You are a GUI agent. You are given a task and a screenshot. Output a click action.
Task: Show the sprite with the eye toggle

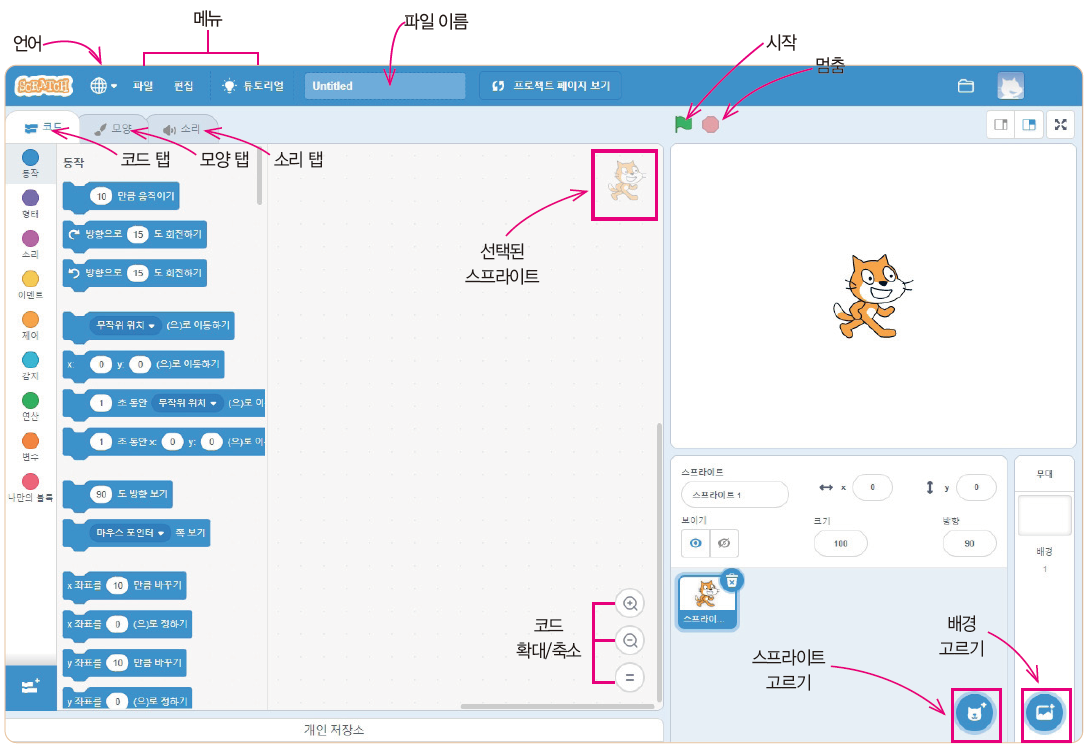click(x=697, y=543)
